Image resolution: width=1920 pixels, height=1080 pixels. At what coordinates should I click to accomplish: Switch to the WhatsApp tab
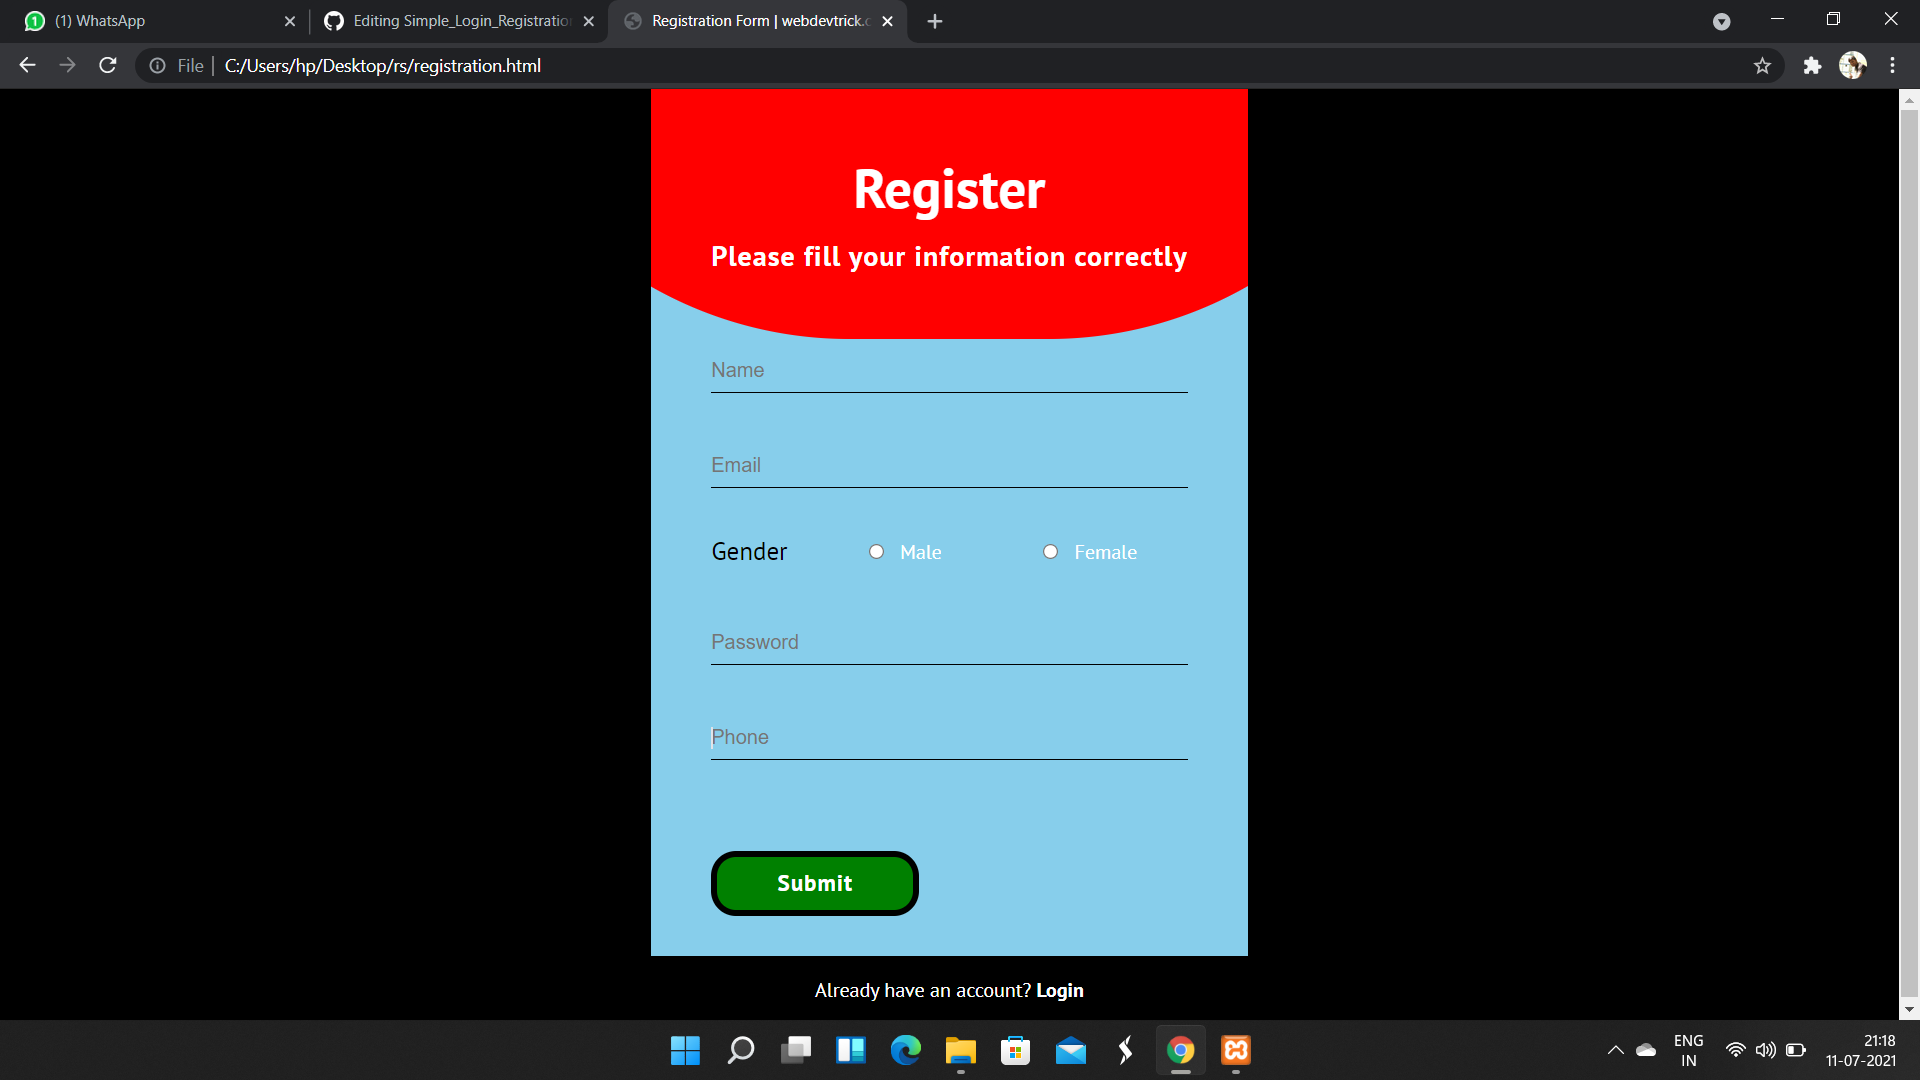pyautogui.click(x=150, y=21)
